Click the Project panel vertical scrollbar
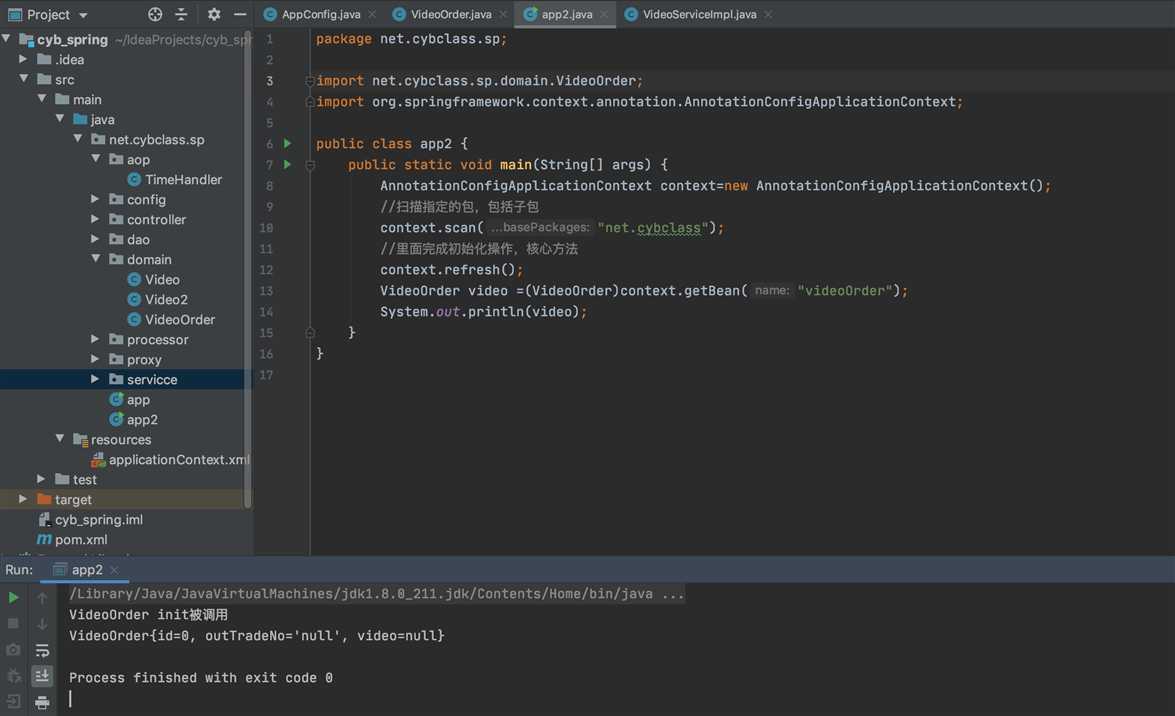The image size is (1175, 716). pos(247,270)
